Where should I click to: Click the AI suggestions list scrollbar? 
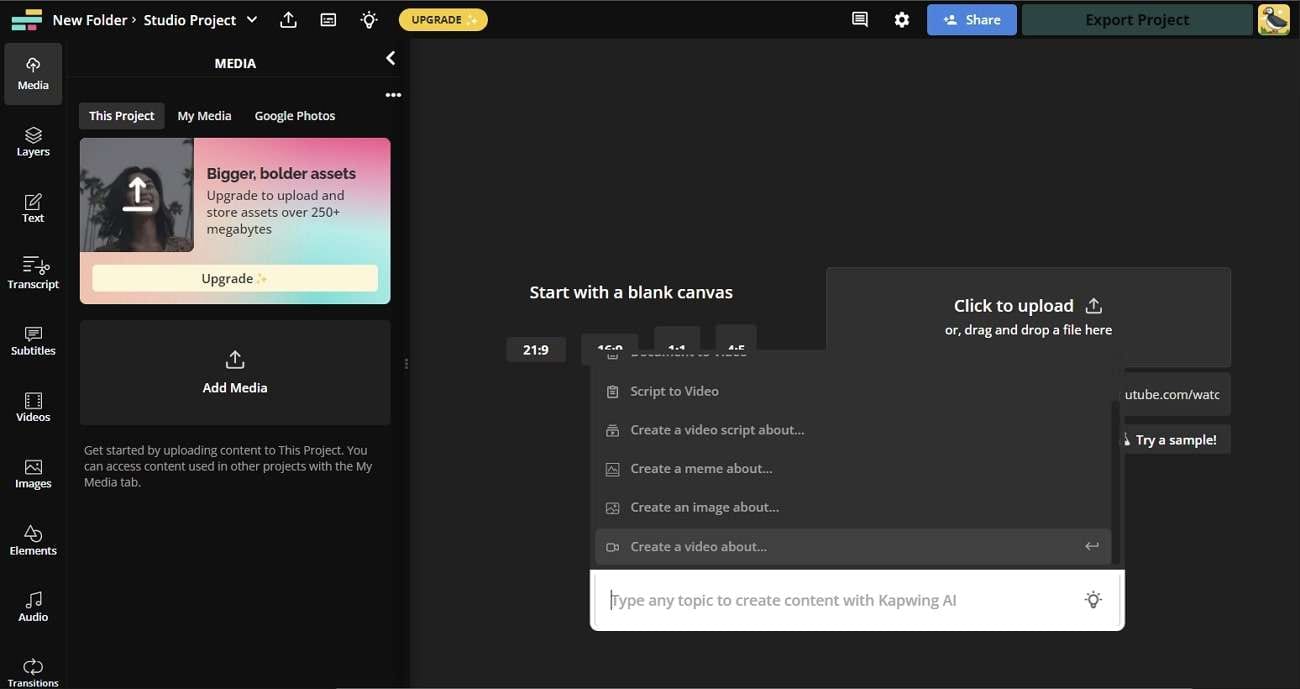click(1116, 482)
